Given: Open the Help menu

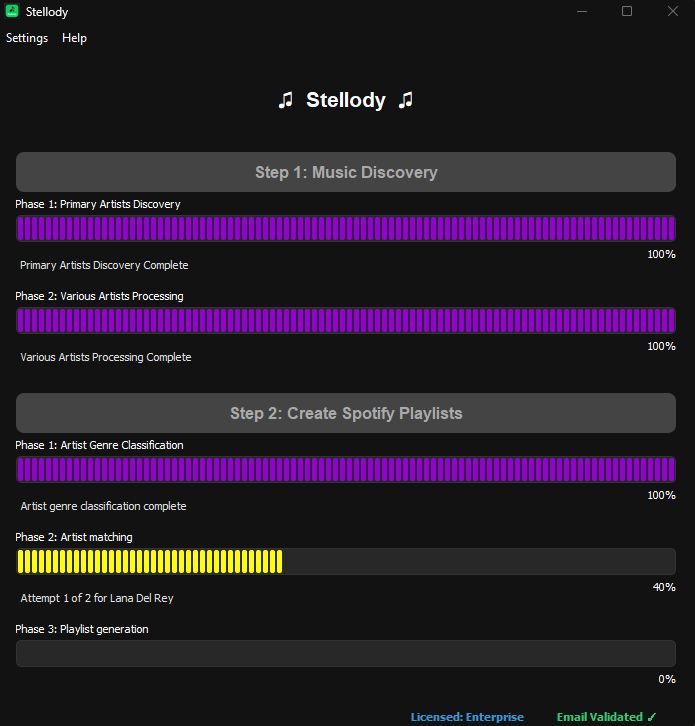Looking at the screenshot, I should pyautogui.click(x=74, y=38).
